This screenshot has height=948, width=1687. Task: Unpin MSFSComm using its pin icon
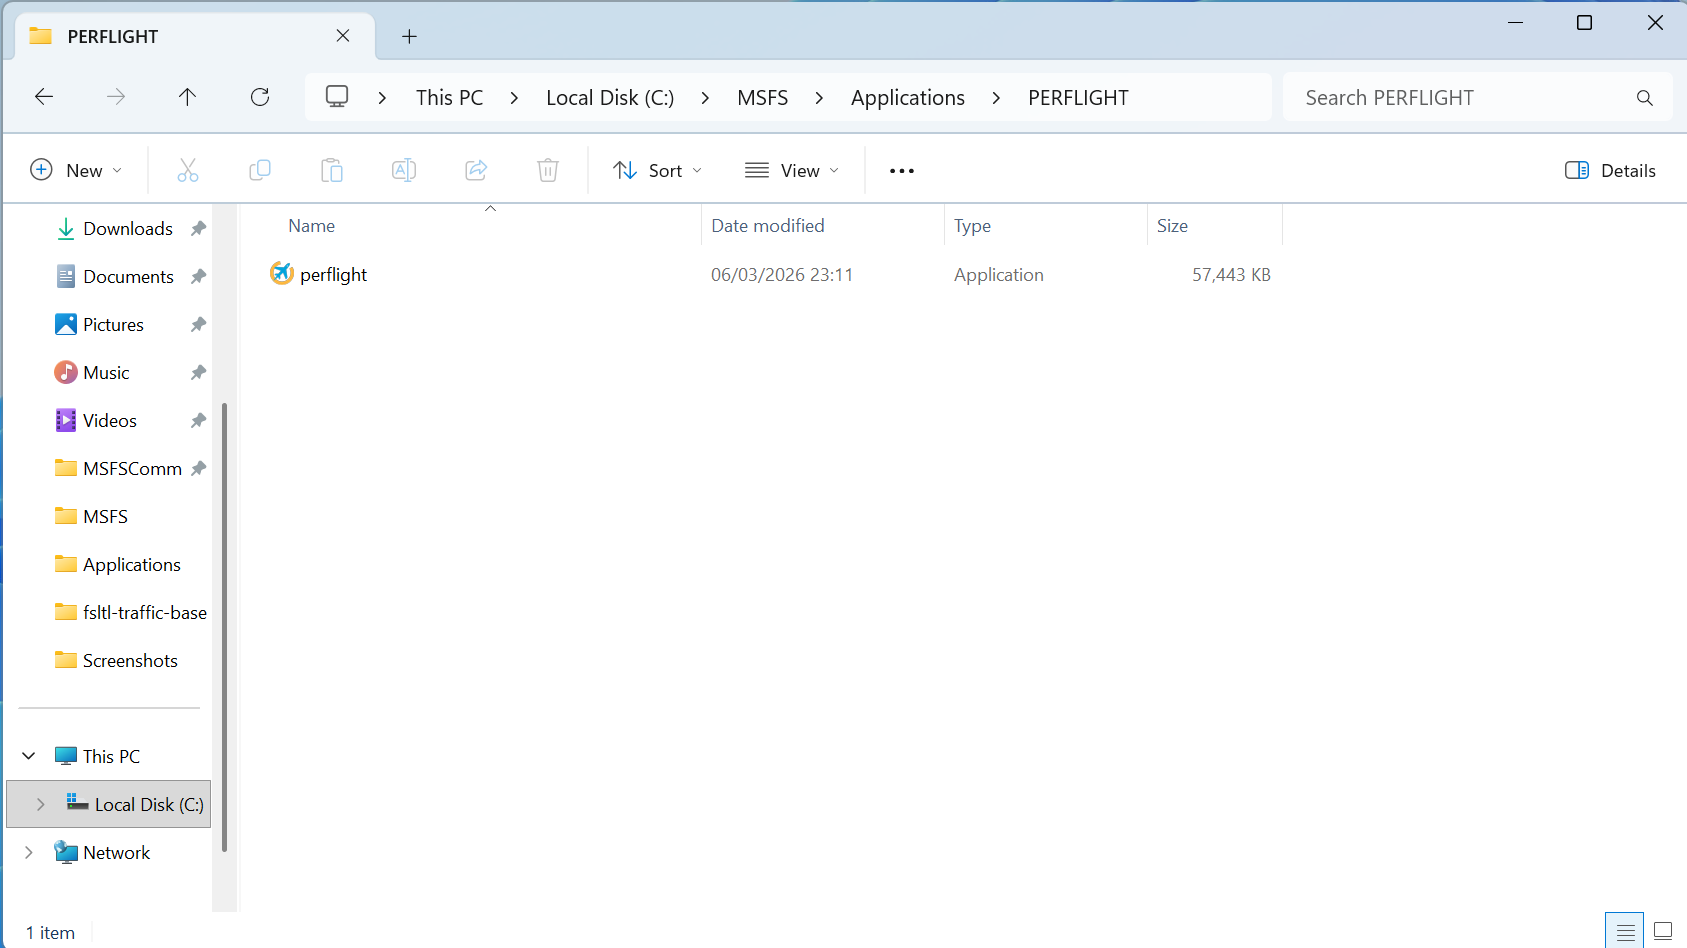198,469
